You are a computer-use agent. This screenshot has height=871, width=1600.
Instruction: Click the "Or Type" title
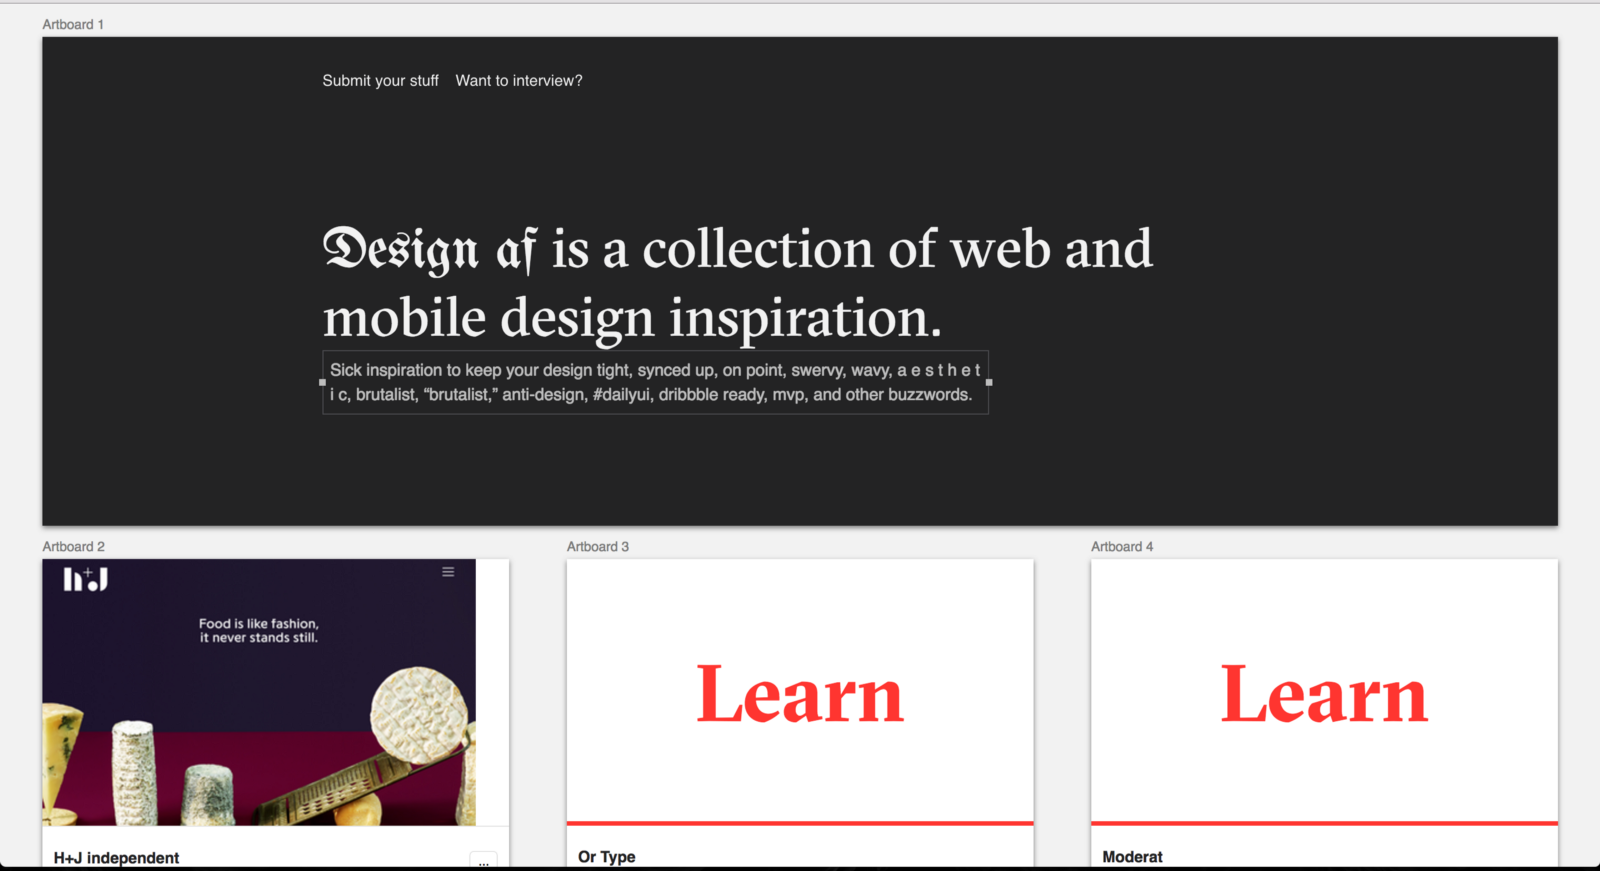[607, 857]
